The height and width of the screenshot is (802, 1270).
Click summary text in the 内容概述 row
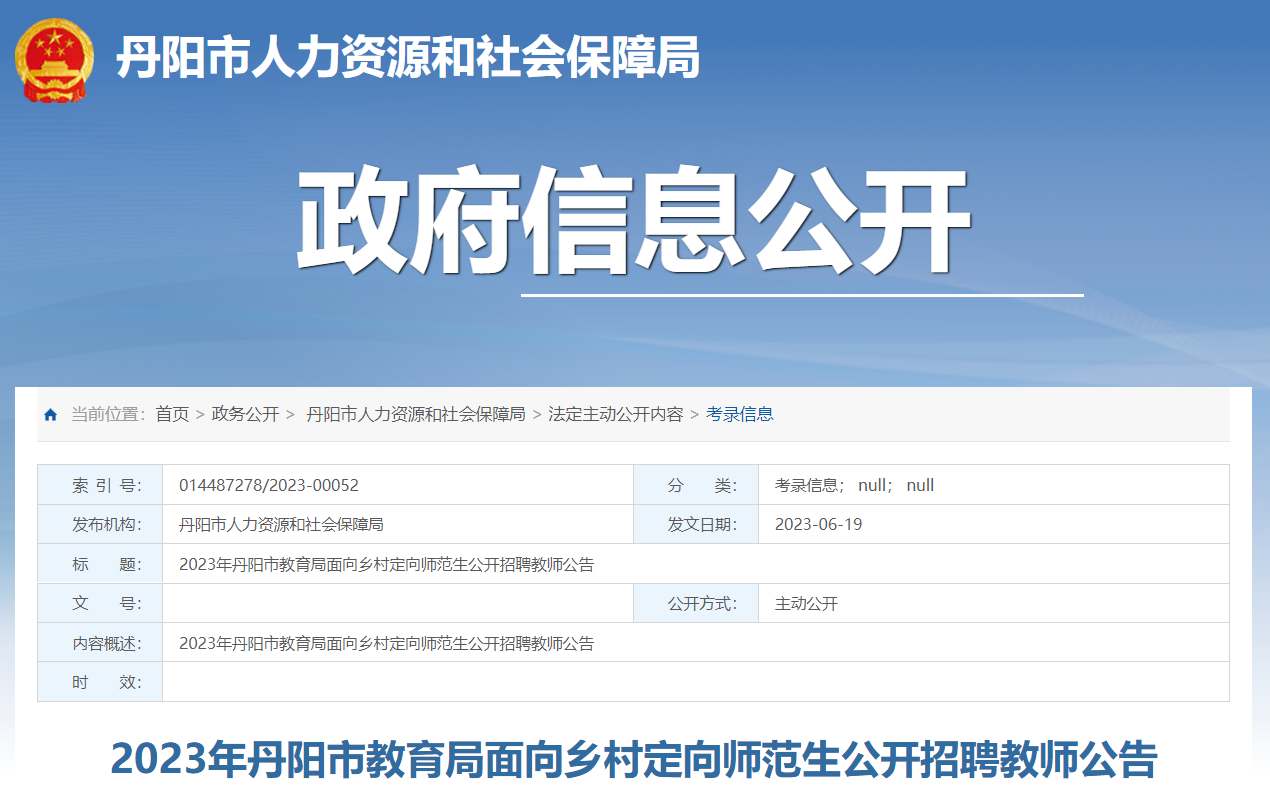pos(387,643)
